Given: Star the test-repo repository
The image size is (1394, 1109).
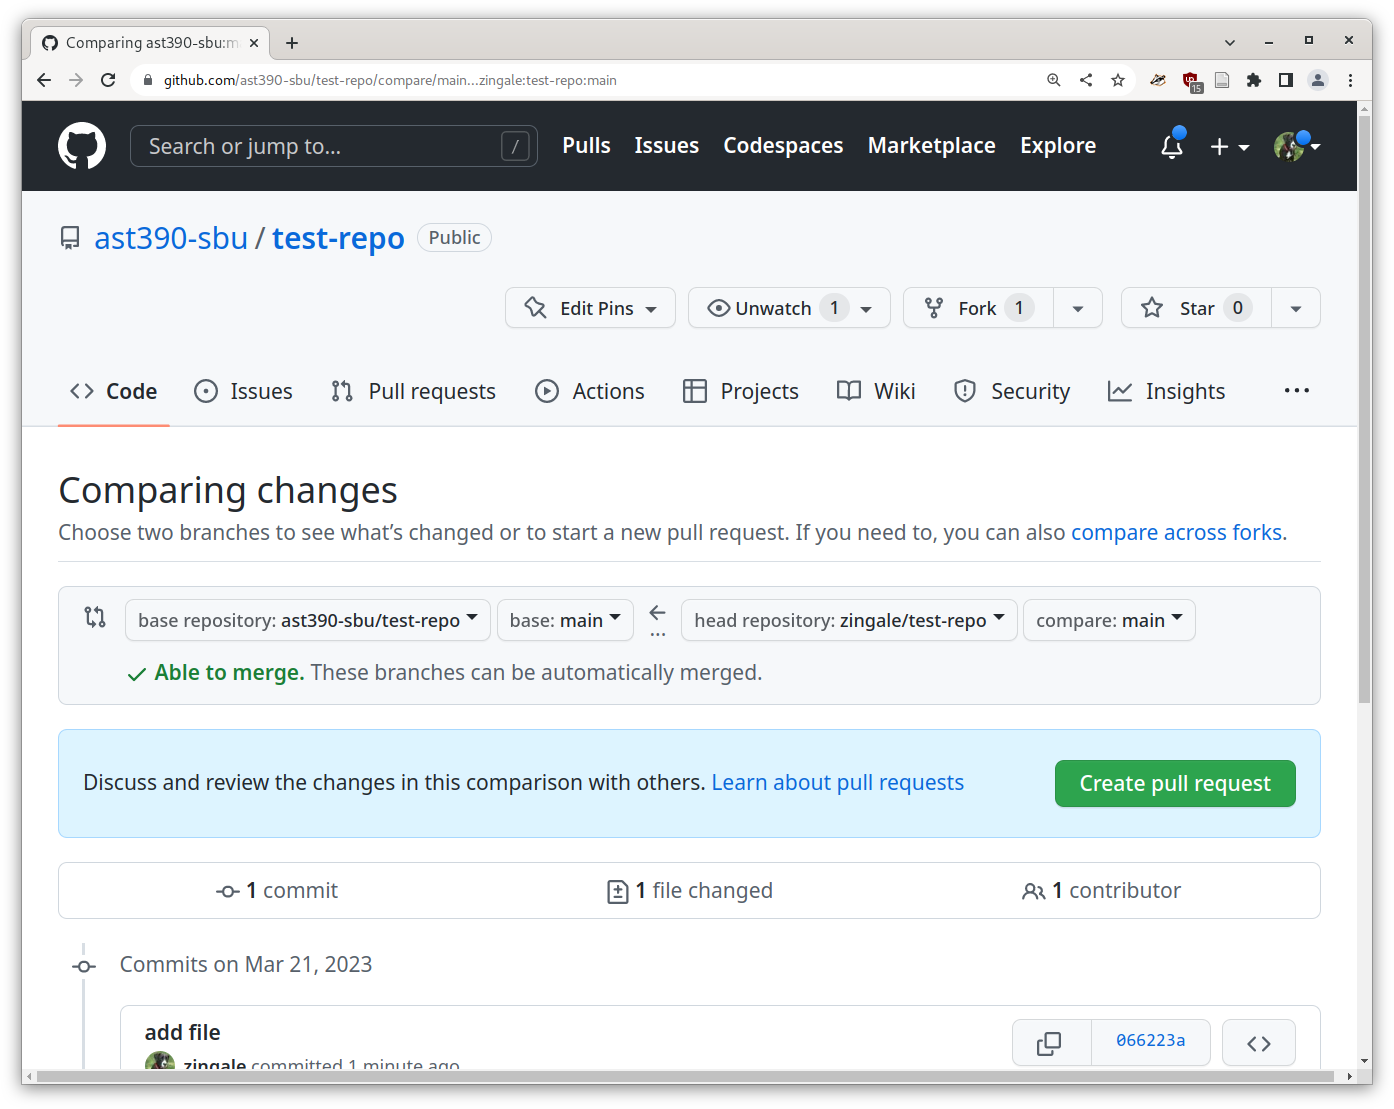Looking at the screenshot, I should (x=1195, y=307).
